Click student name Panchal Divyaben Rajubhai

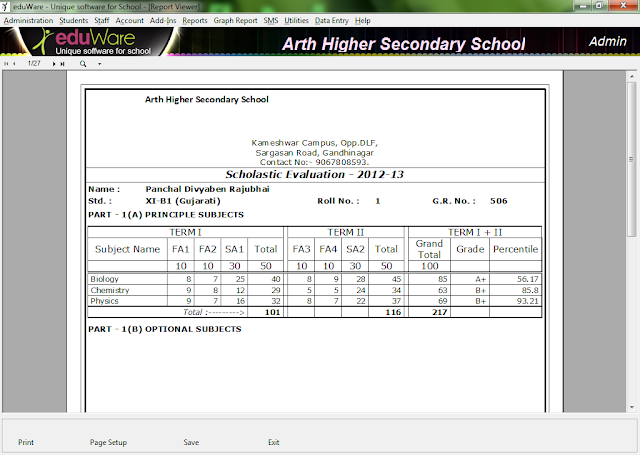pos(207,189)
